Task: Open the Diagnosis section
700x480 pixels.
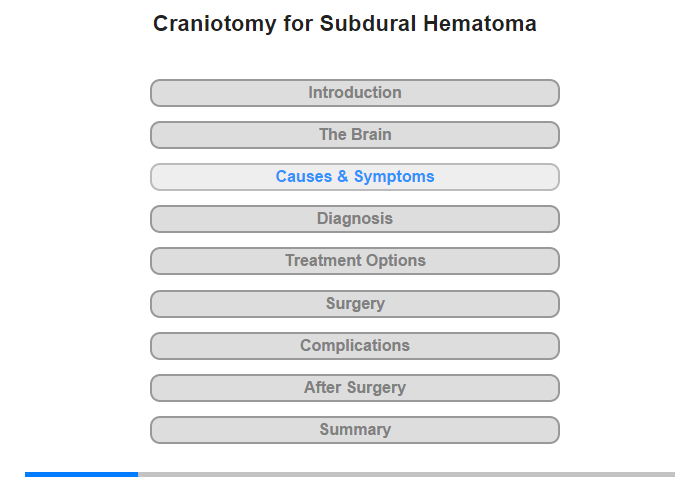Action: tap(354, 219)
